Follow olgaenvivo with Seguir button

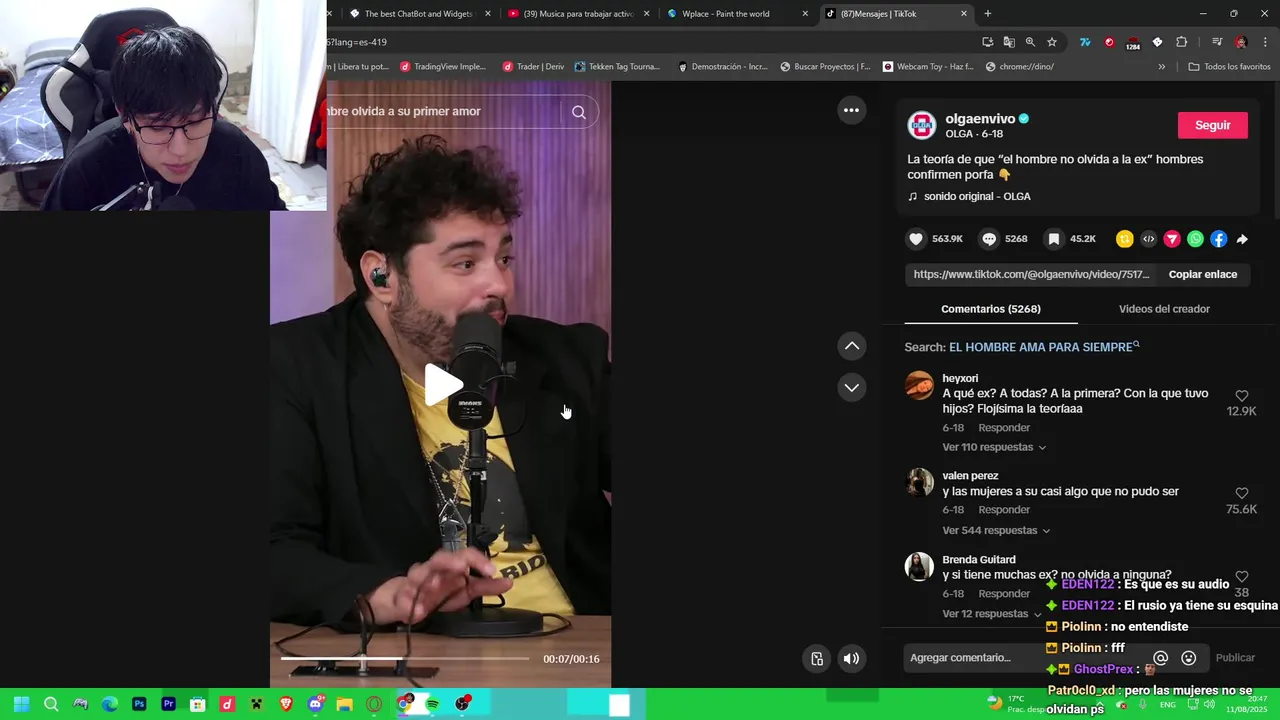tap(1212, 125)
